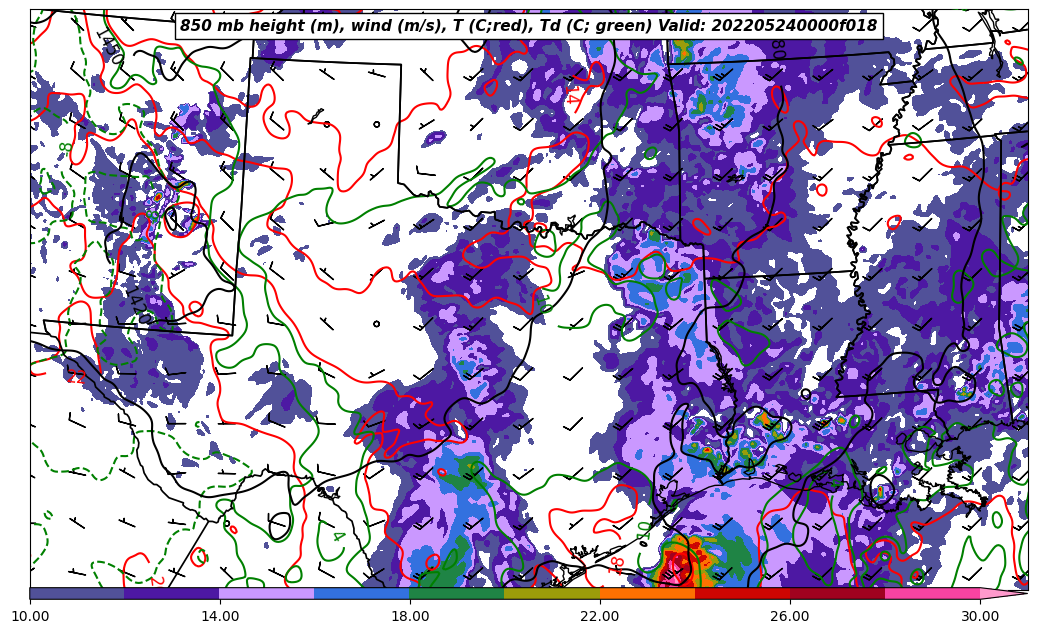Click the 26.00 colorbar tick label
The image size is (1037, 633).
pos(790,616)
